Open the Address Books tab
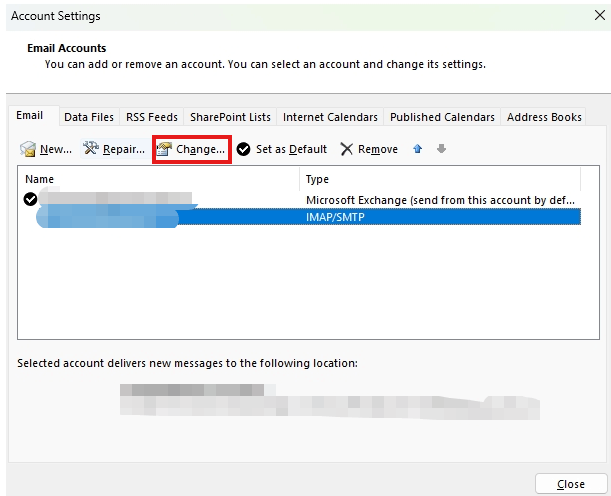Screen dimensions: 611x496 pos(544,117)
